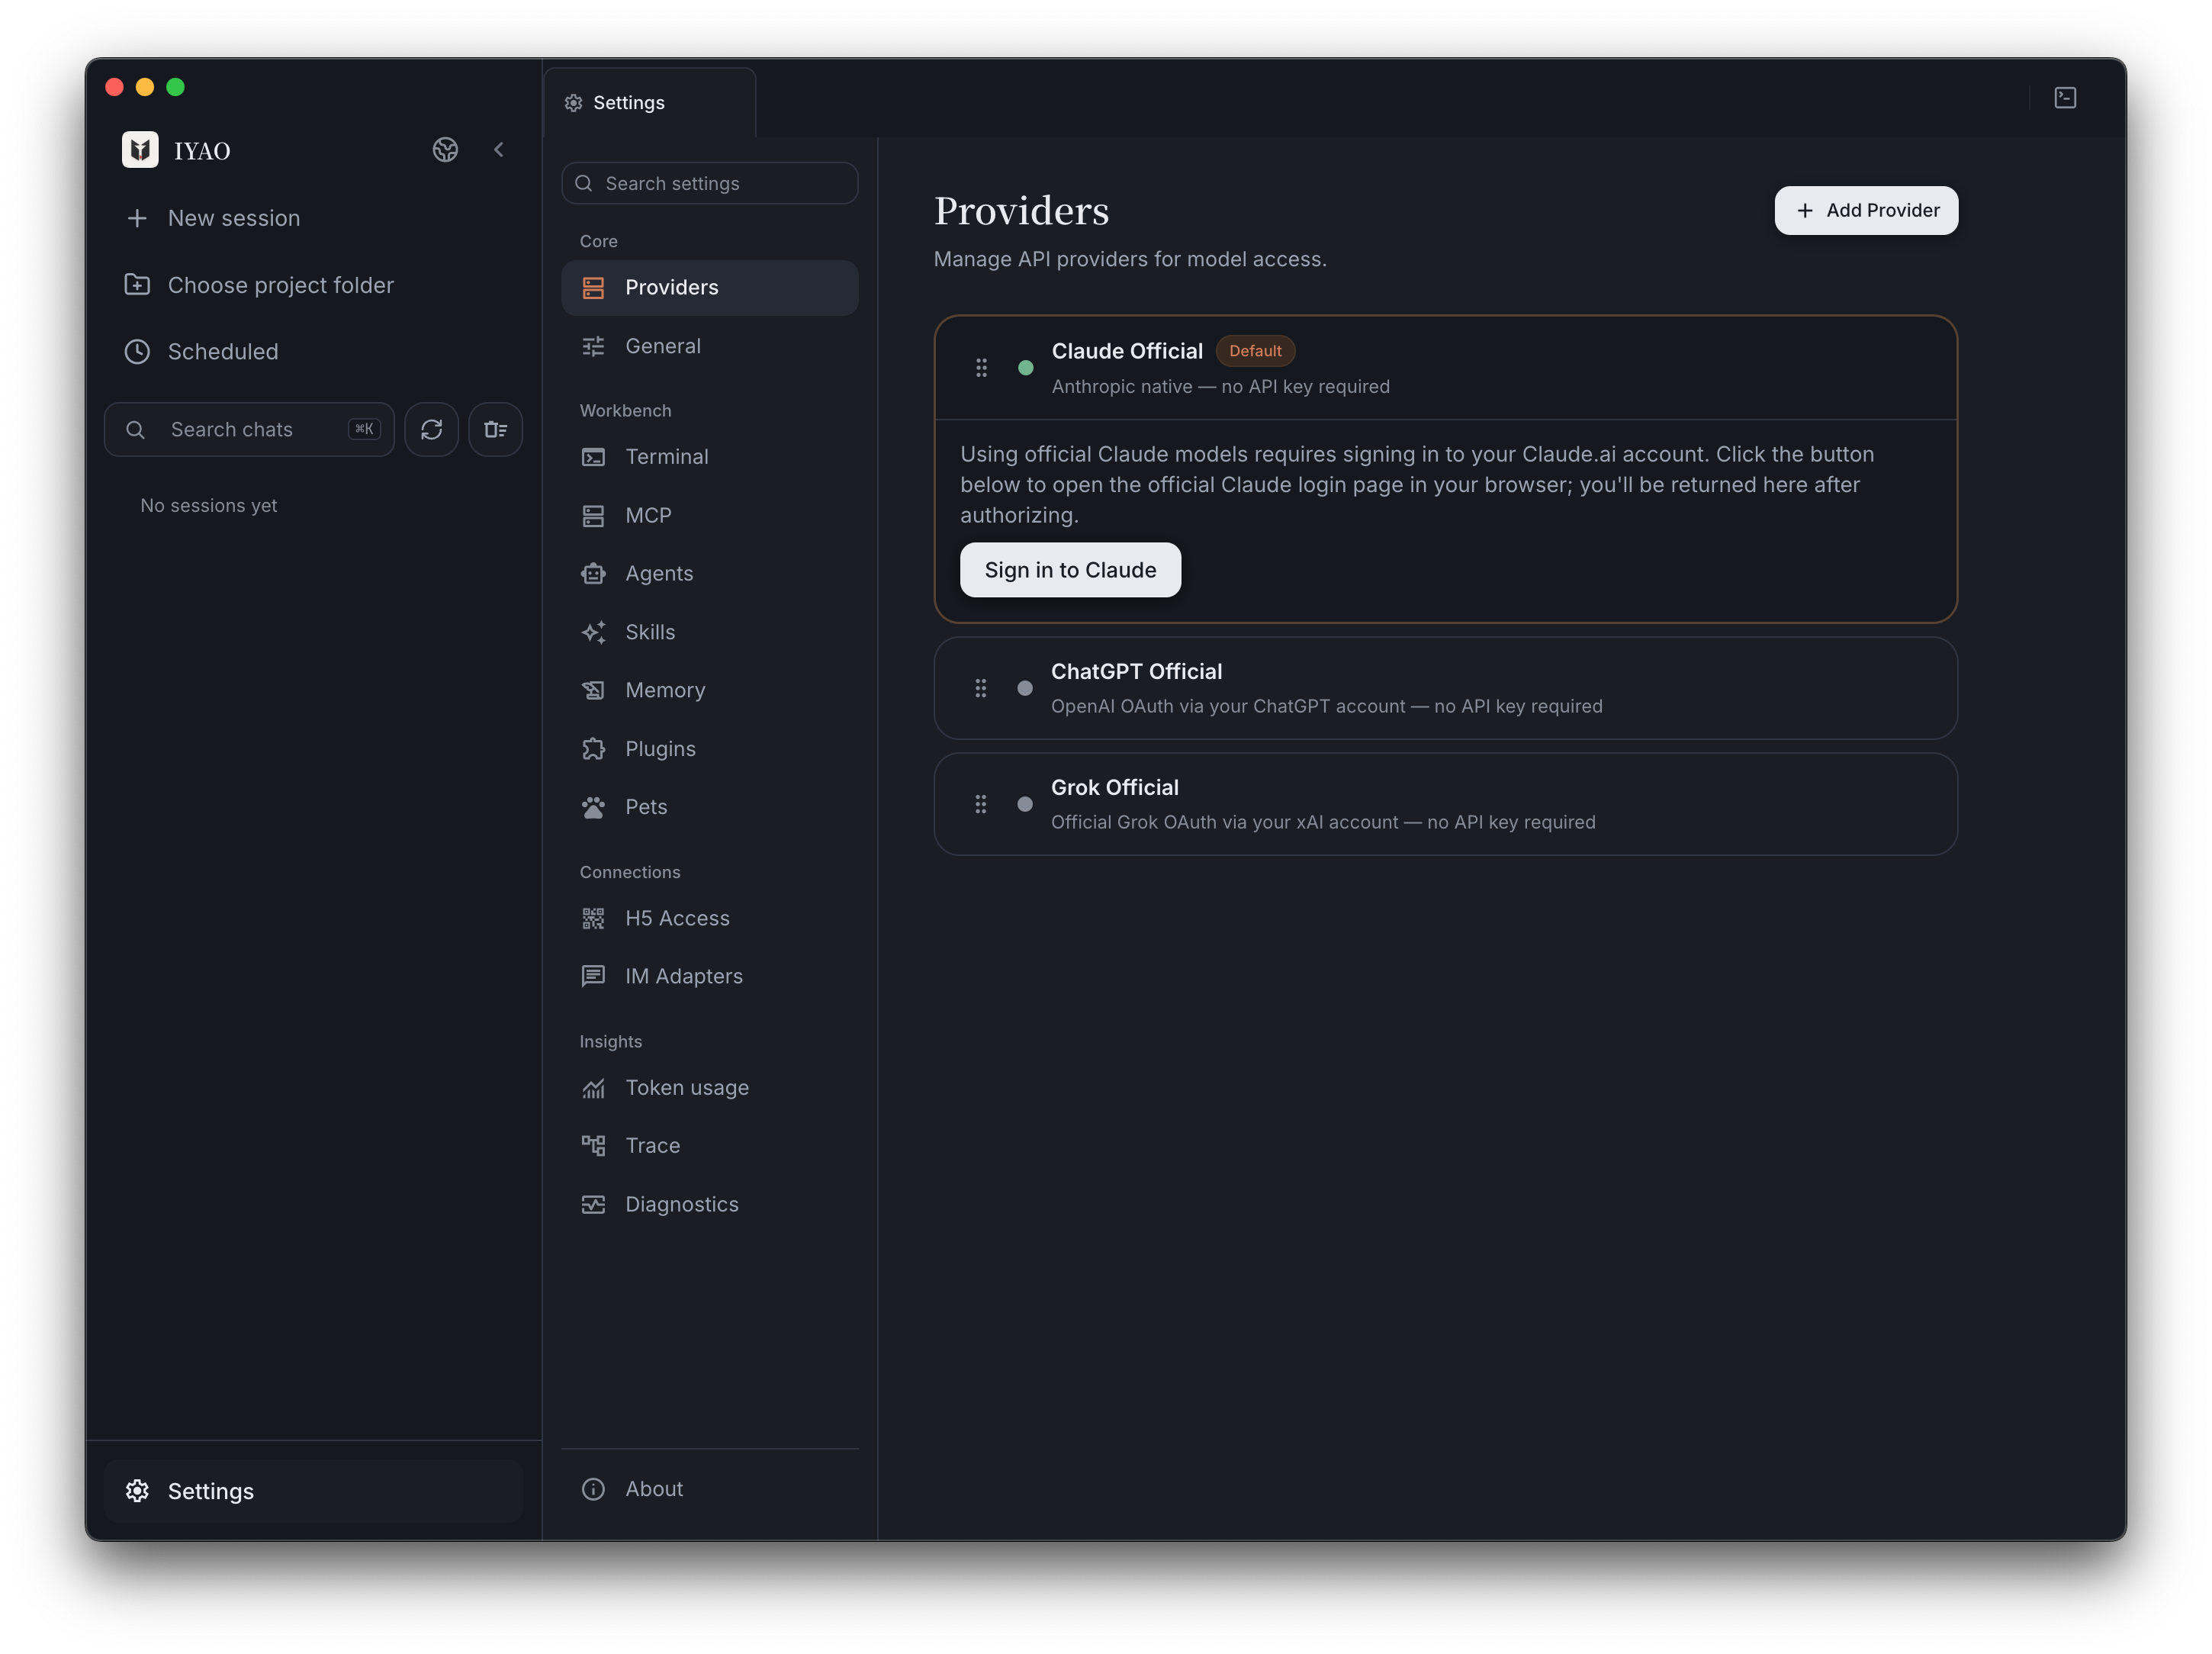Viewport: 2212px width, 1654px height.
Task: Click 'Anthropic native — no API key required'
Action: click(1221, 387)
